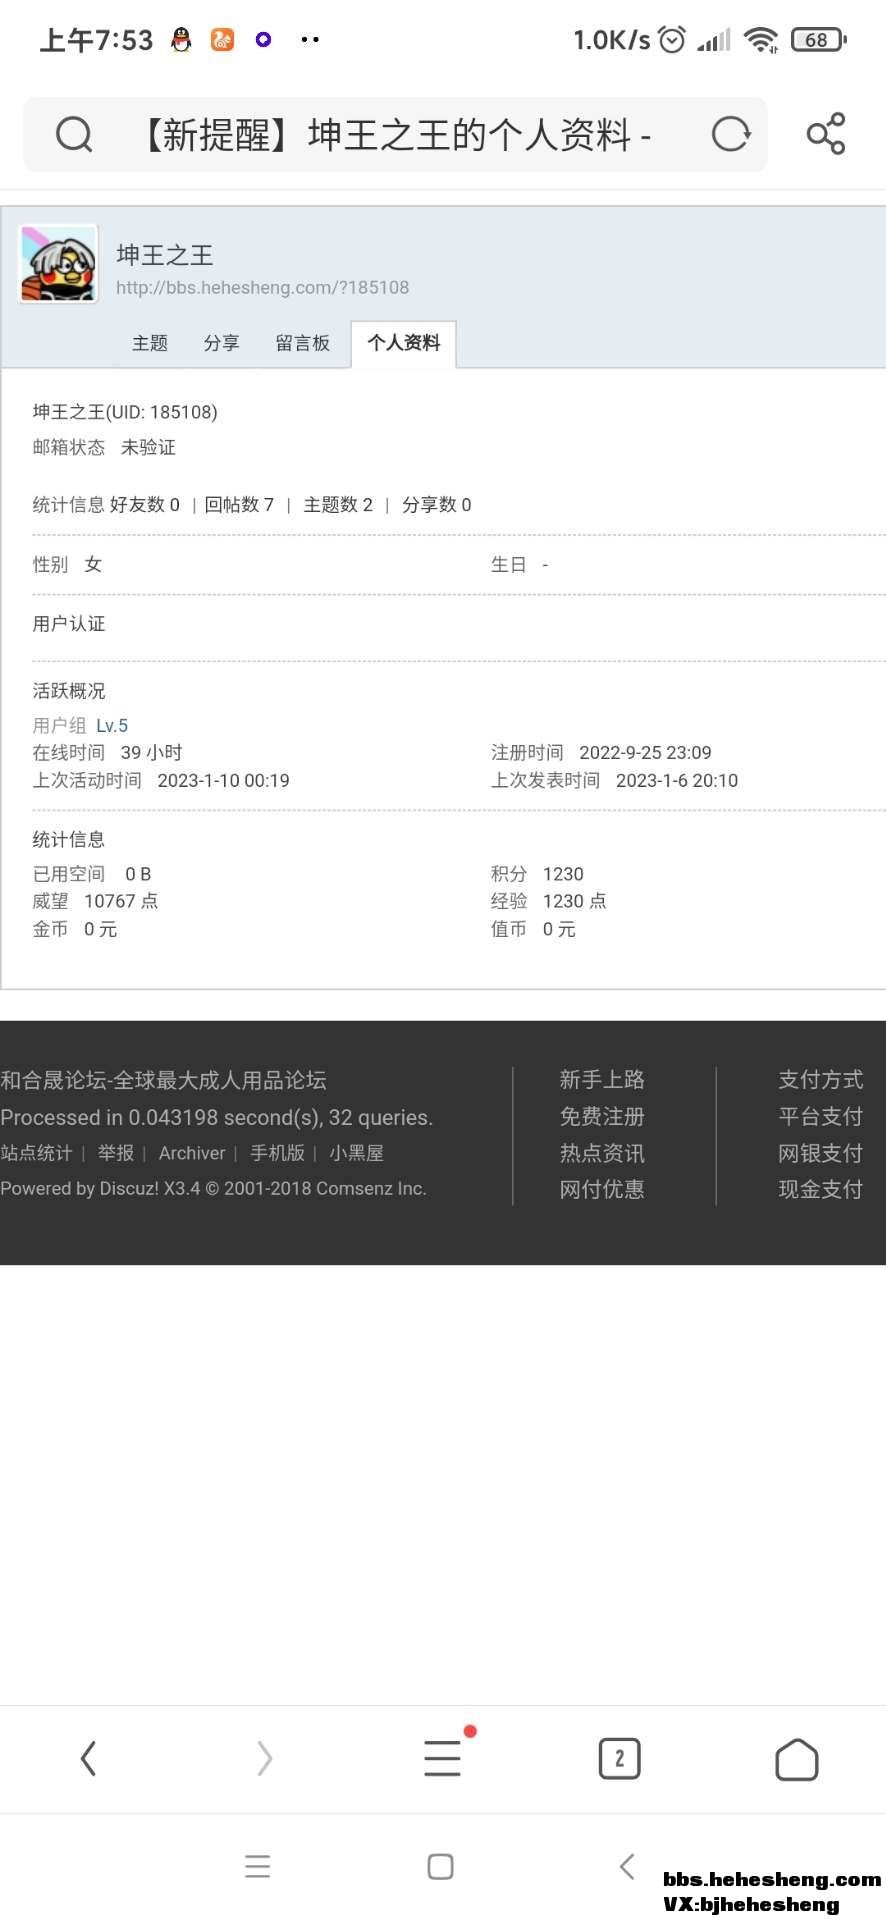Open profile URL bbs.hehesheng.com/?185108
The height and width of the screenshot is (1920, 886).
[262, 288]
